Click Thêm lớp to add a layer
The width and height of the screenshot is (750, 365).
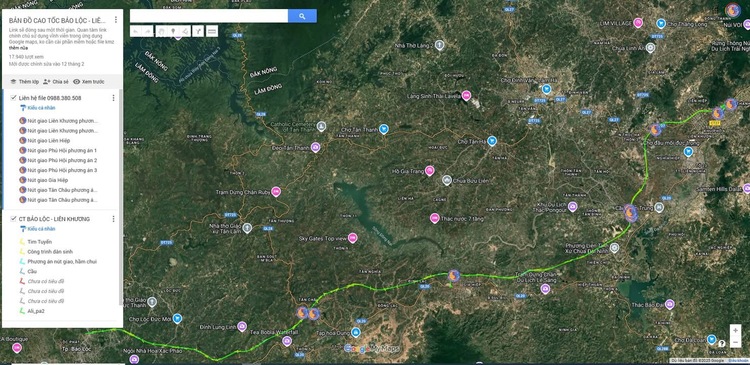(x=24, y=82)
